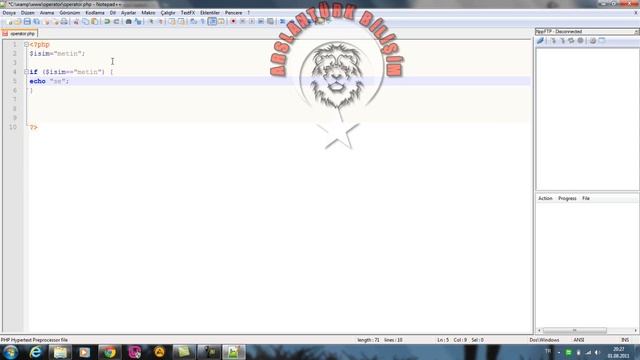
Task: Click the Open file toolbar icon
Action: 18,21
